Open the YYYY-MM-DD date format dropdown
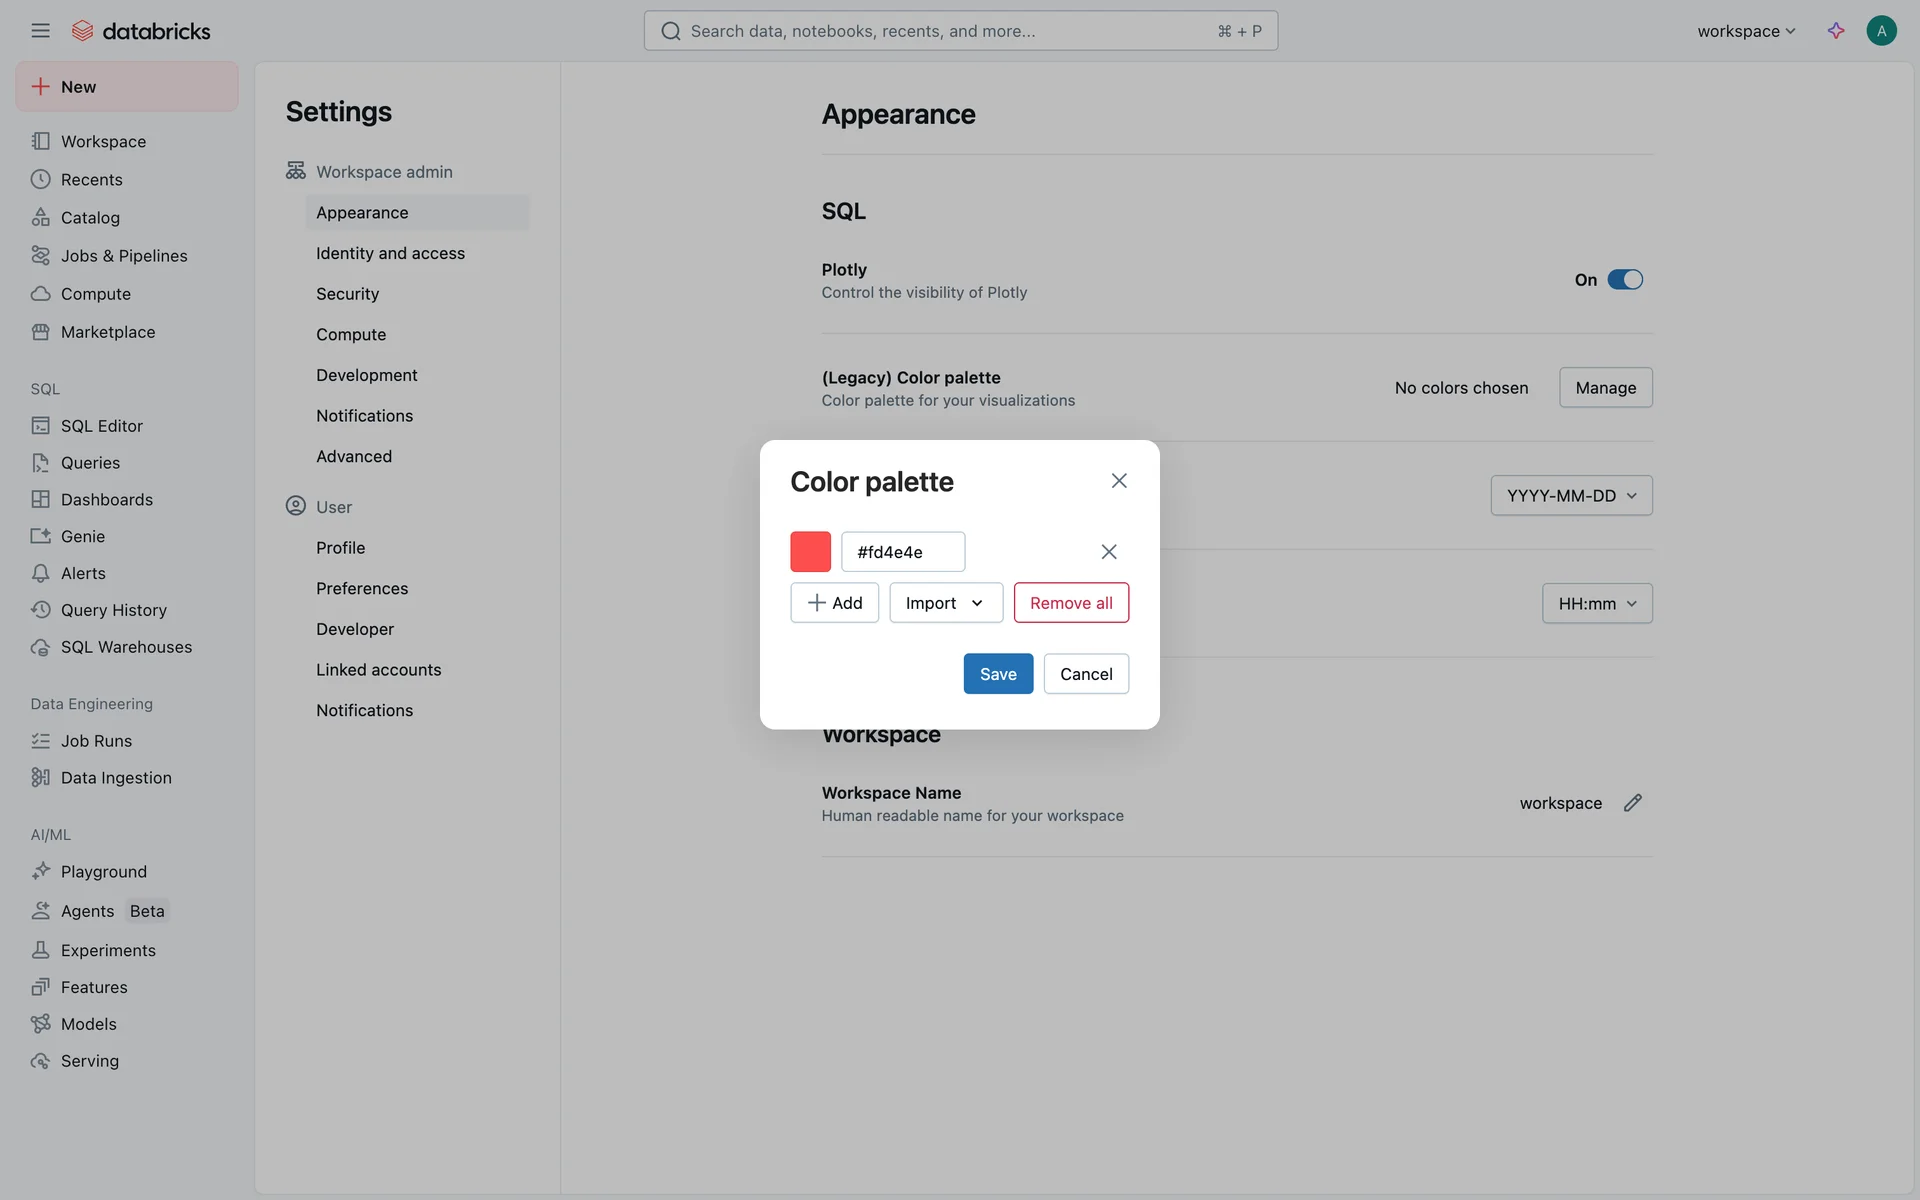1920x1200 pixels. click(x=1570, y=496)
